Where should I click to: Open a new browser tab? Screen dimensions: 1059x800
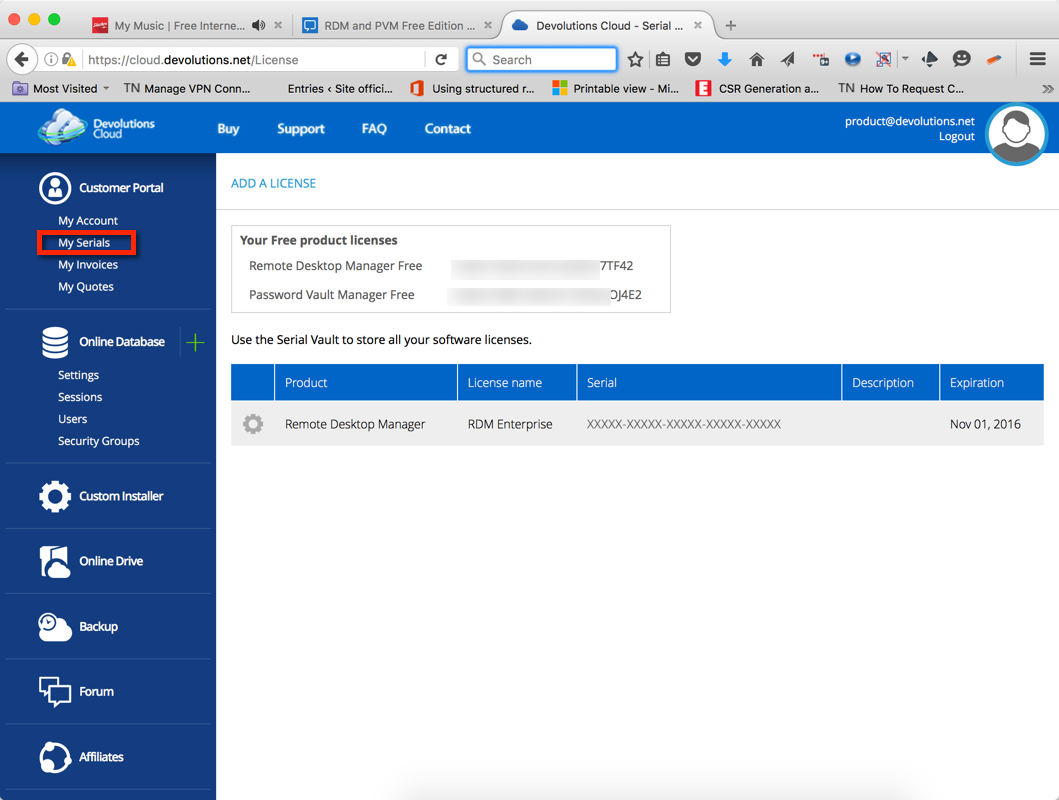tap(731, 26)
